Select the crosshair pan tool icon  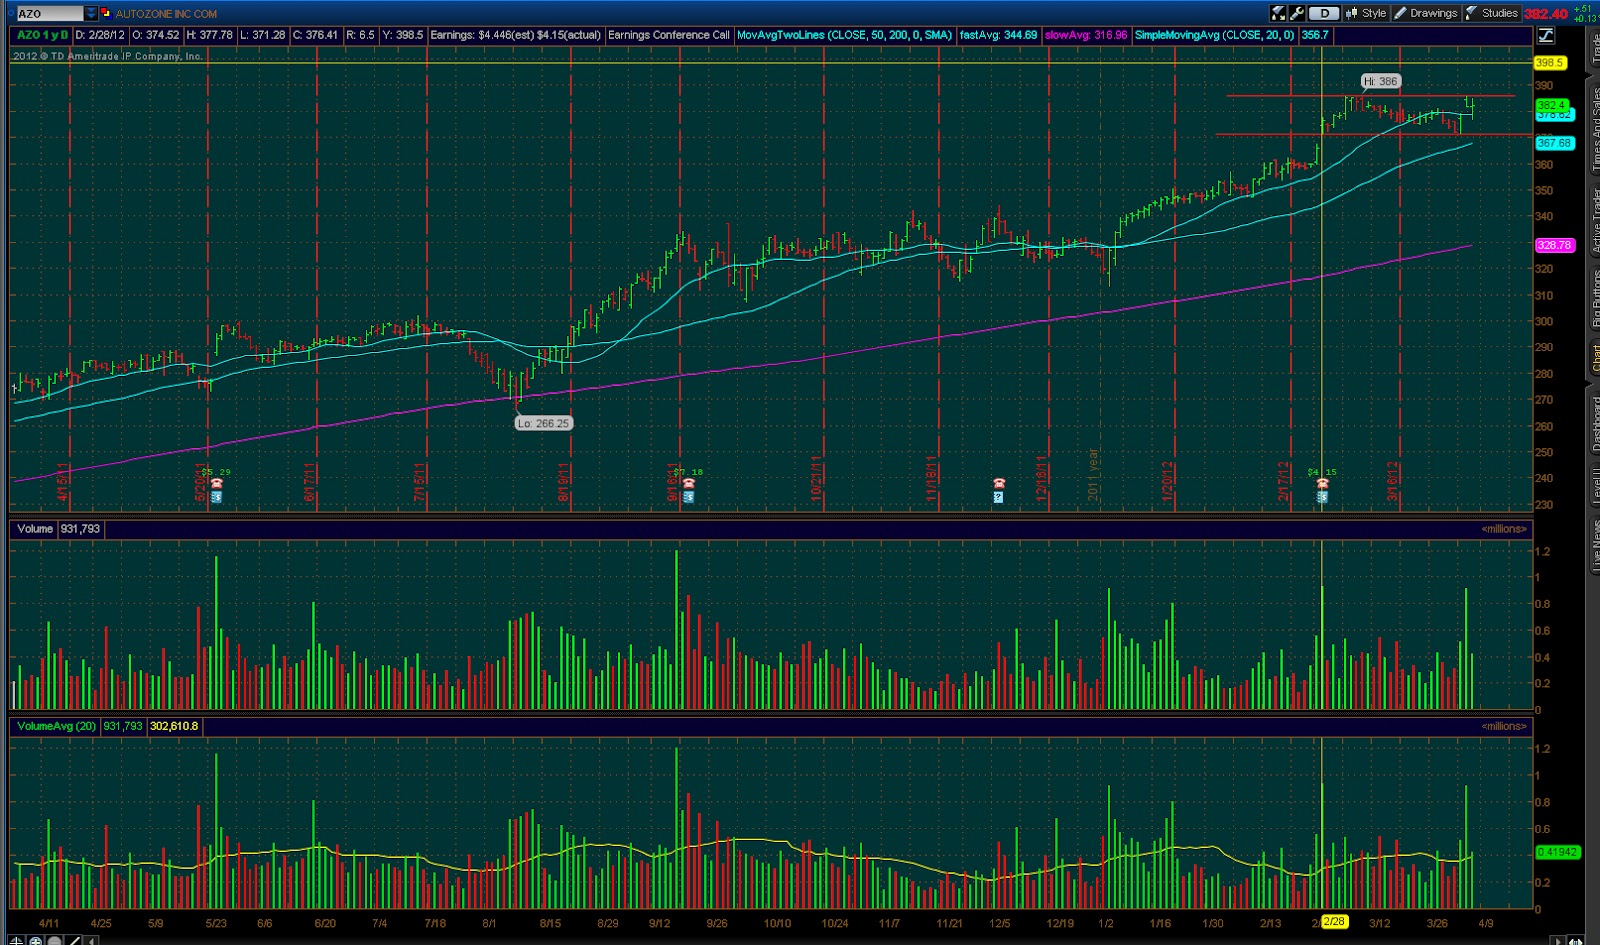point(16,940)
